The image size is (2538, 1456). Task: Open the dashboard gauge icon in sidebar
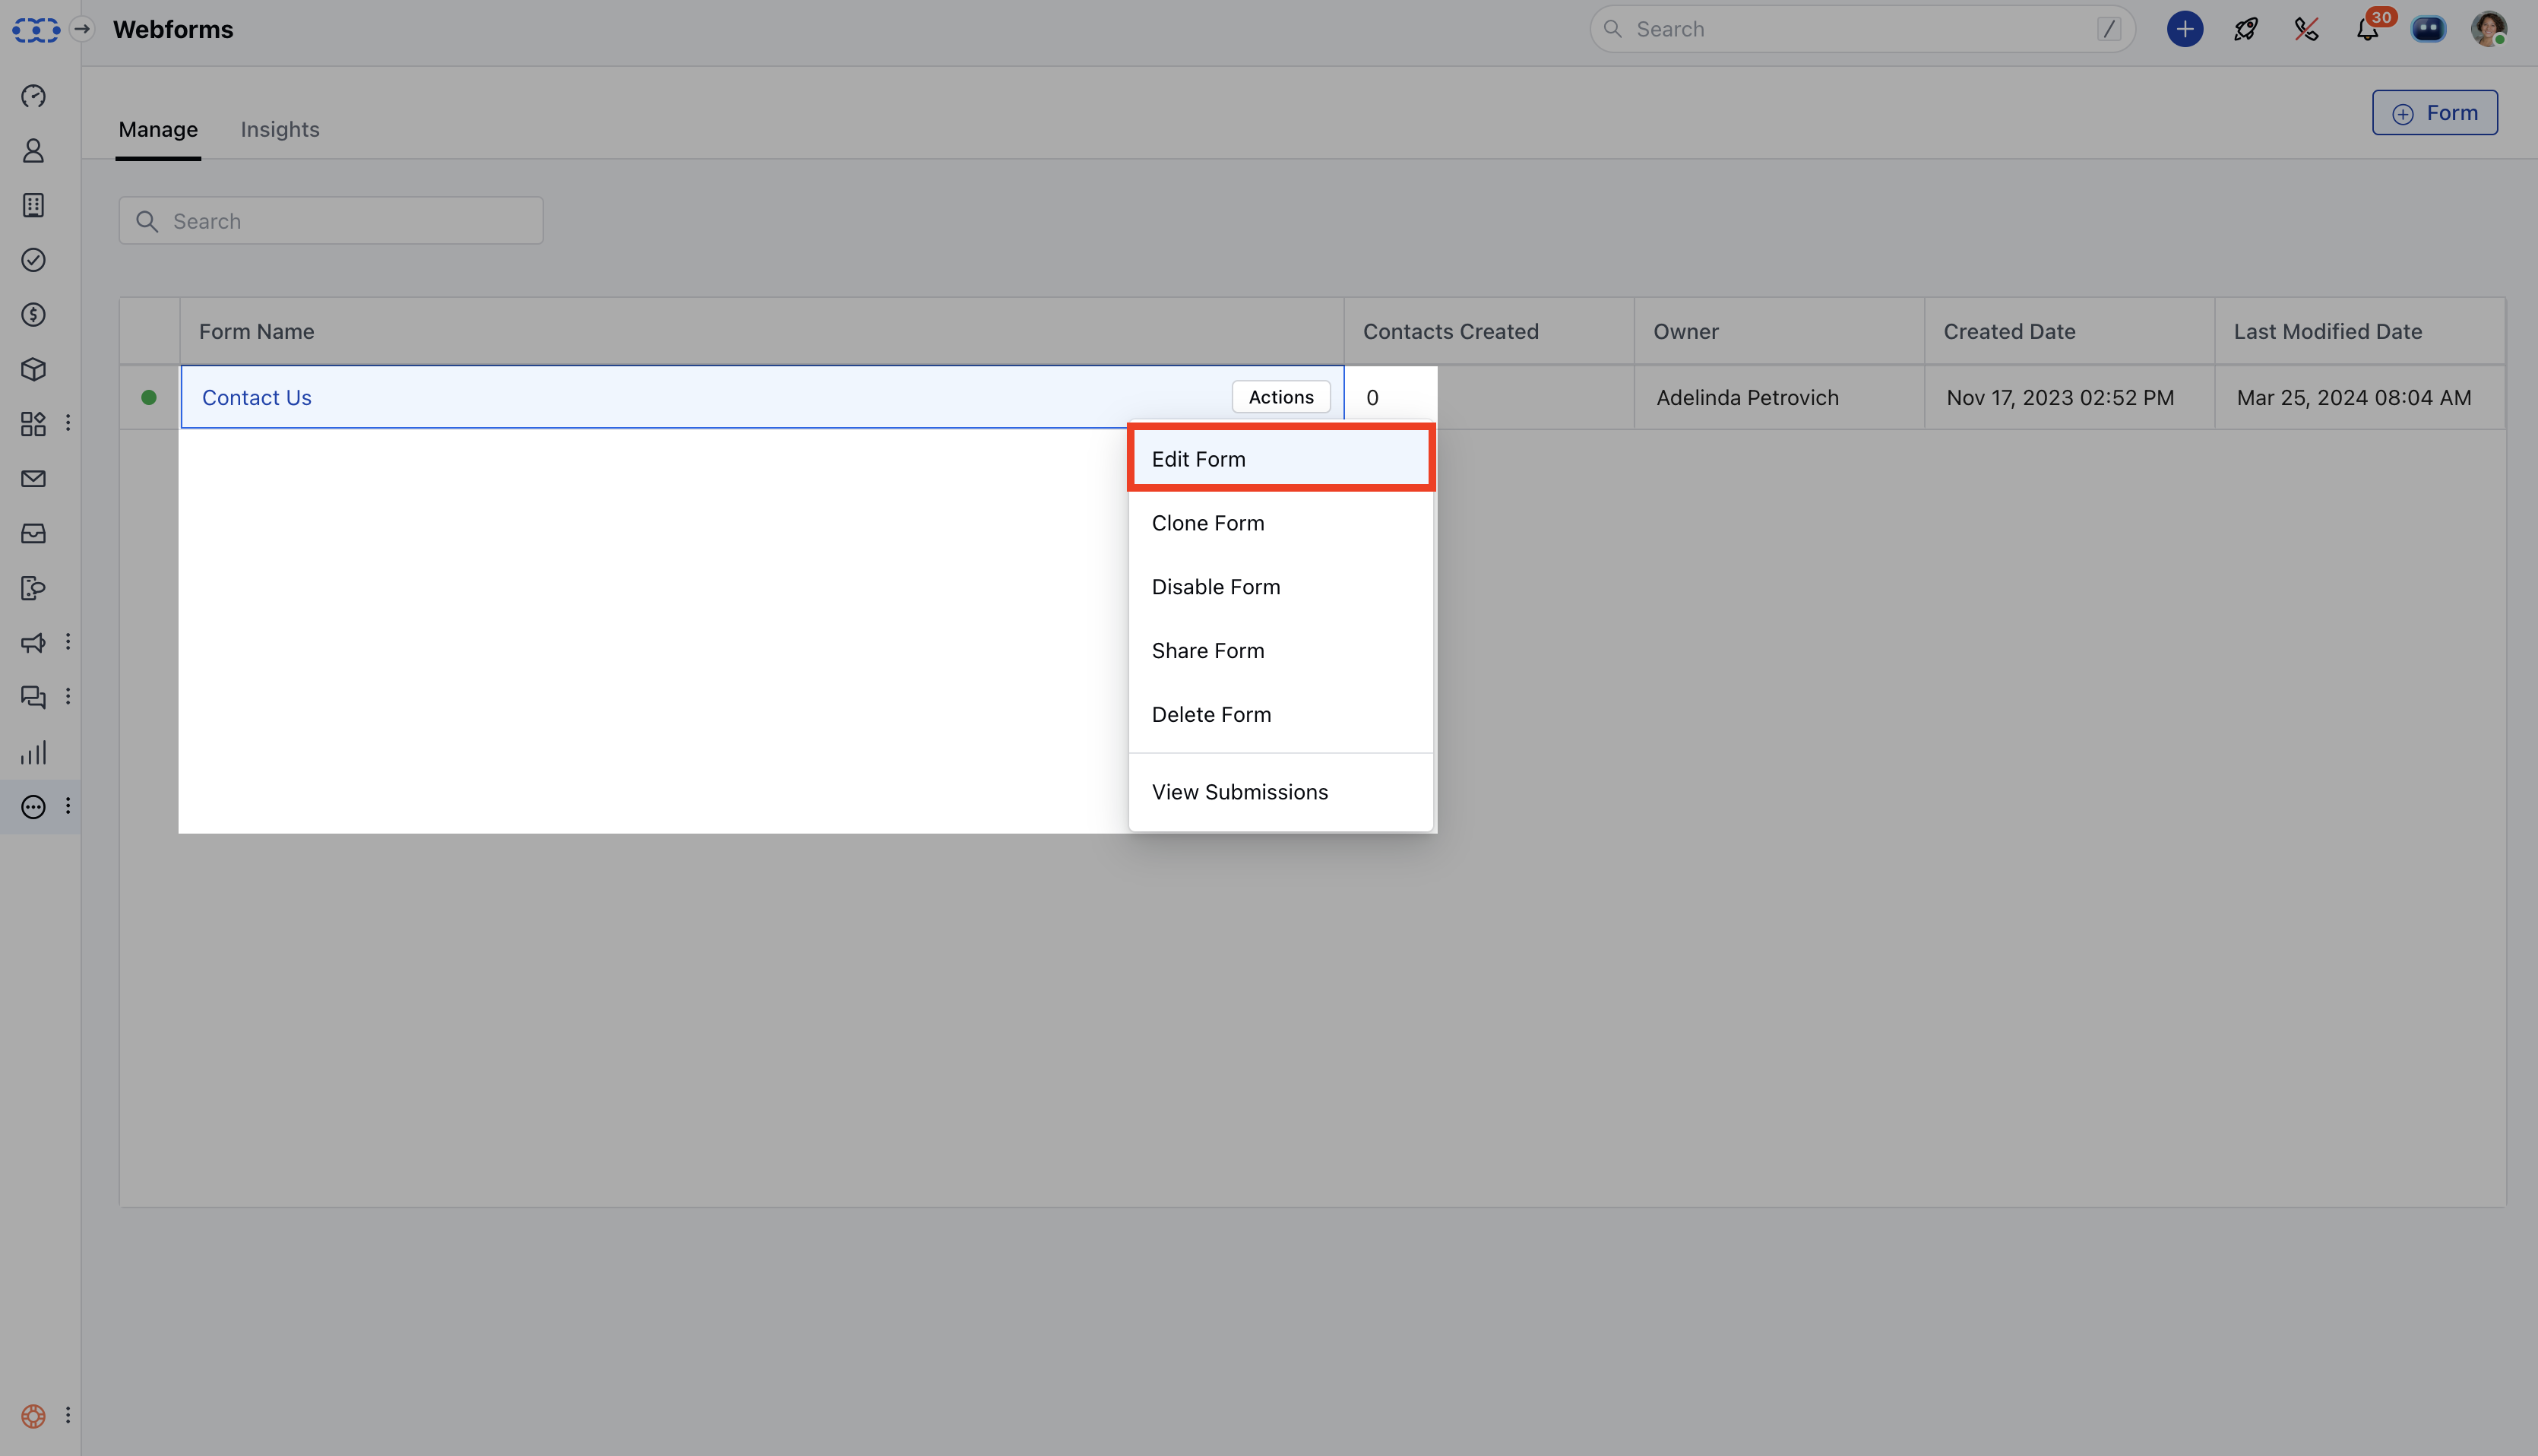tap(33, 96)
